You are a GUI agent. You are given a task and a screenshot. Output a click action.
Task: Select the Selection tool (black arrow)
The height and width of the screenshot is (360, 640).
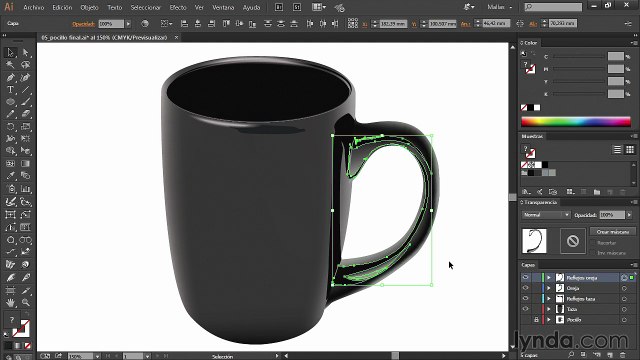pyautogui.click(x=10, y=52)
